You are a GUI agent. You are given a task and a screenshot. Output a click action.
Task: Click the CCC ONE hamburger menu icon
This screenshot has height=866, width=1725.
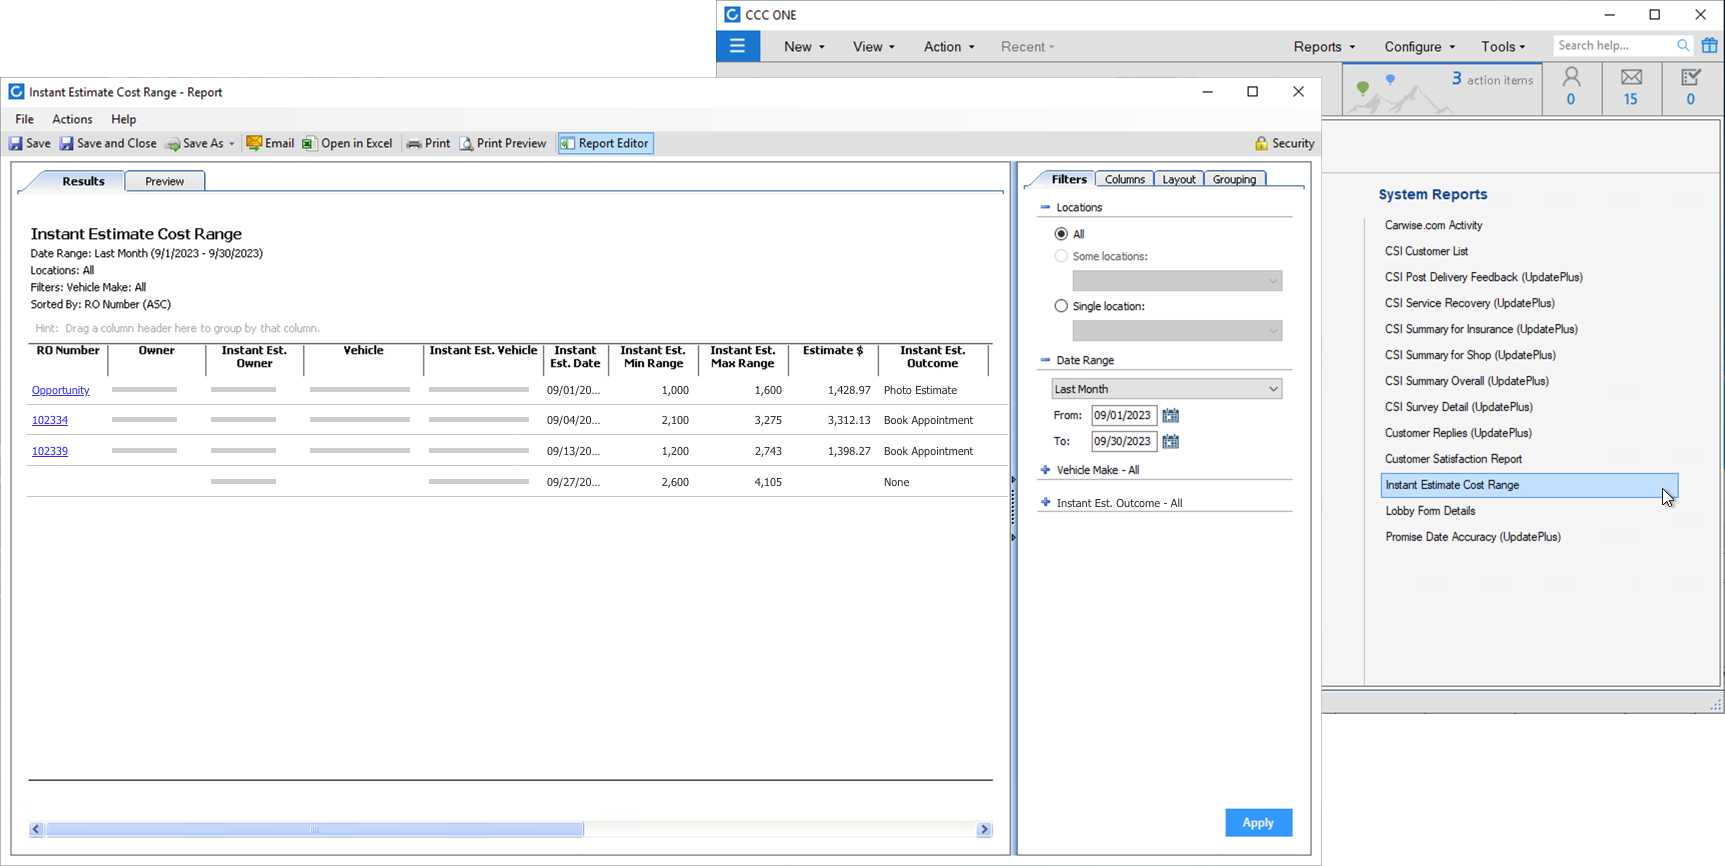tap(738, 46)
